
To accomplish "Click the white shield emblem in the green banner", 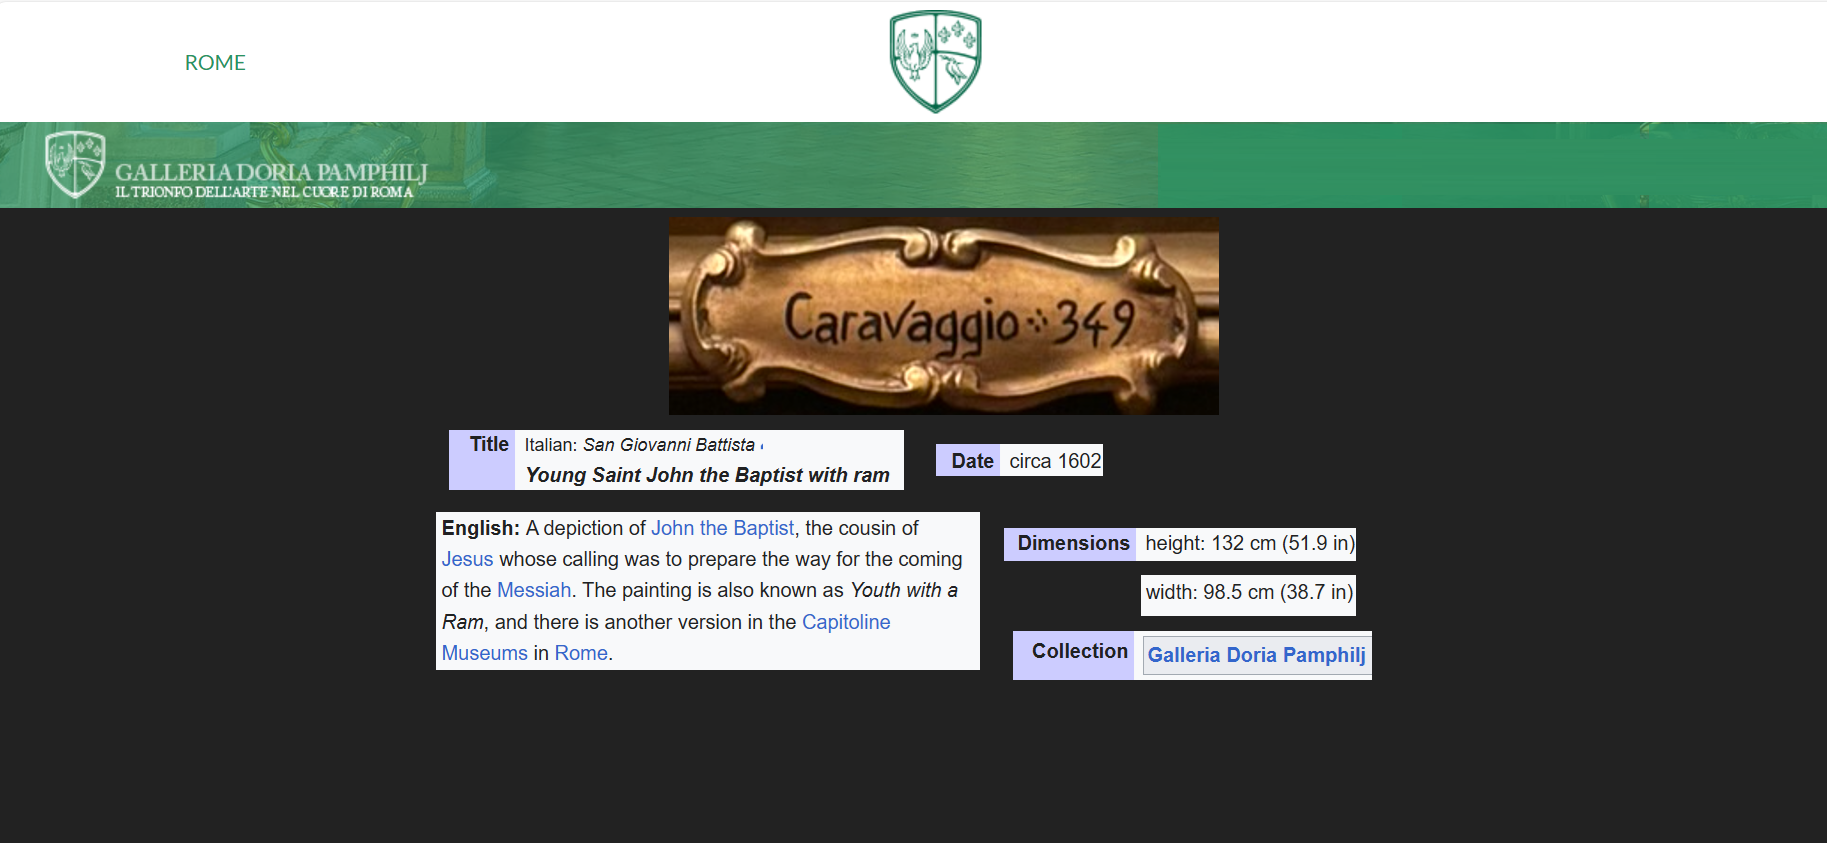I will coord(75,164).
